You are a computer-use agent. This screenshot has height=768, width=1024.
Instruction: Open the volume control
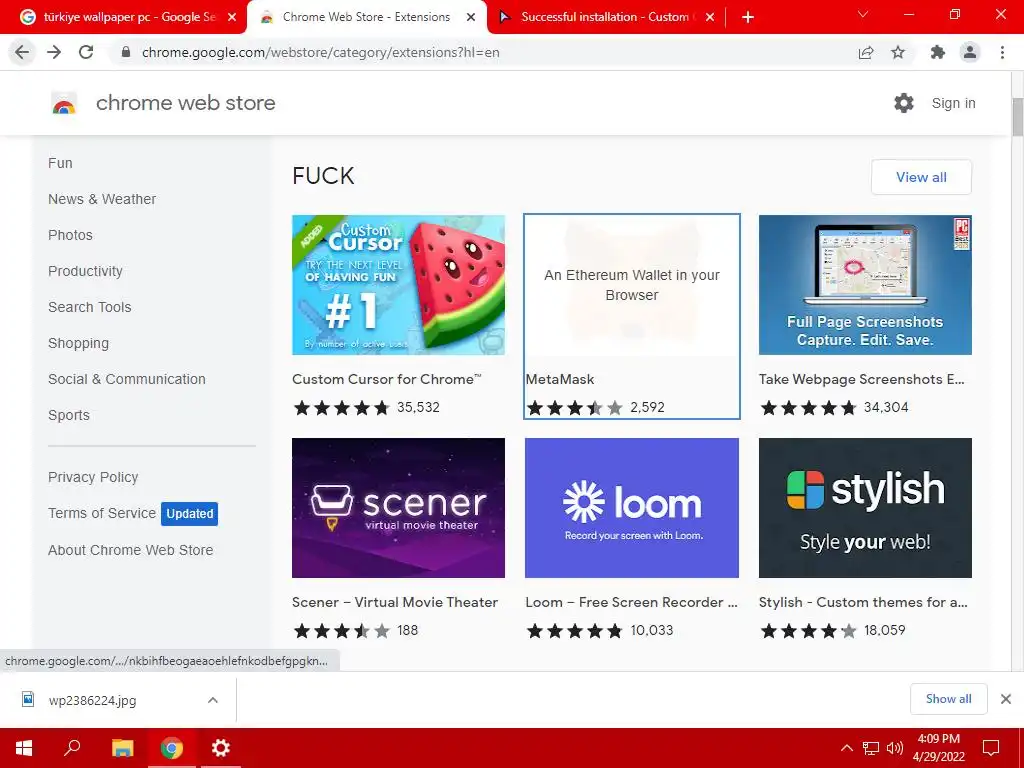[895, 748]
